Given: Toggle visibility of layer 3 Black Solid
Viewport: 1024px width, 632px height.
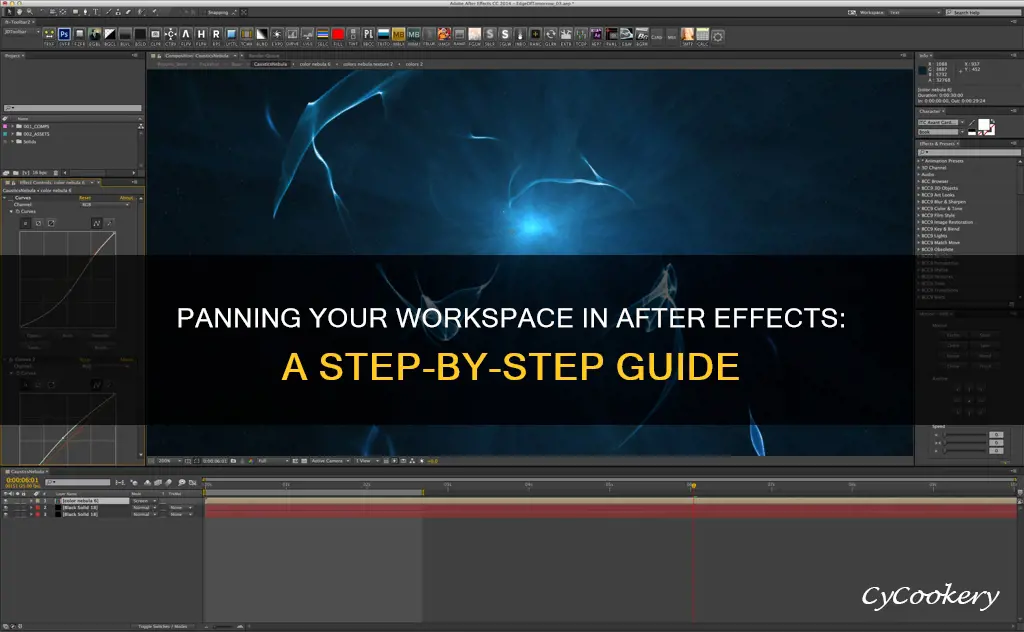Looking at the screenshot, I should [x=6, y=514].
